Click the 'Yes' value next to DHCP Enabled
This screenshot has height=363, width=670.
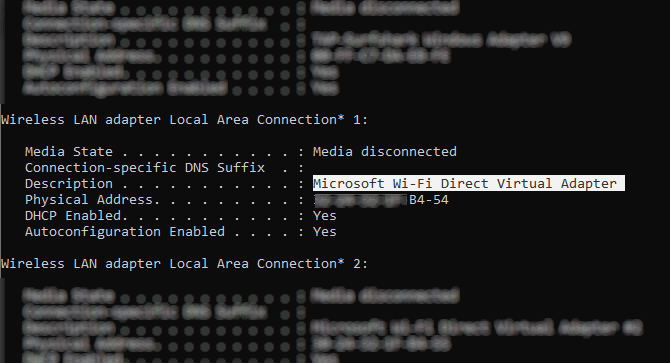325,216
